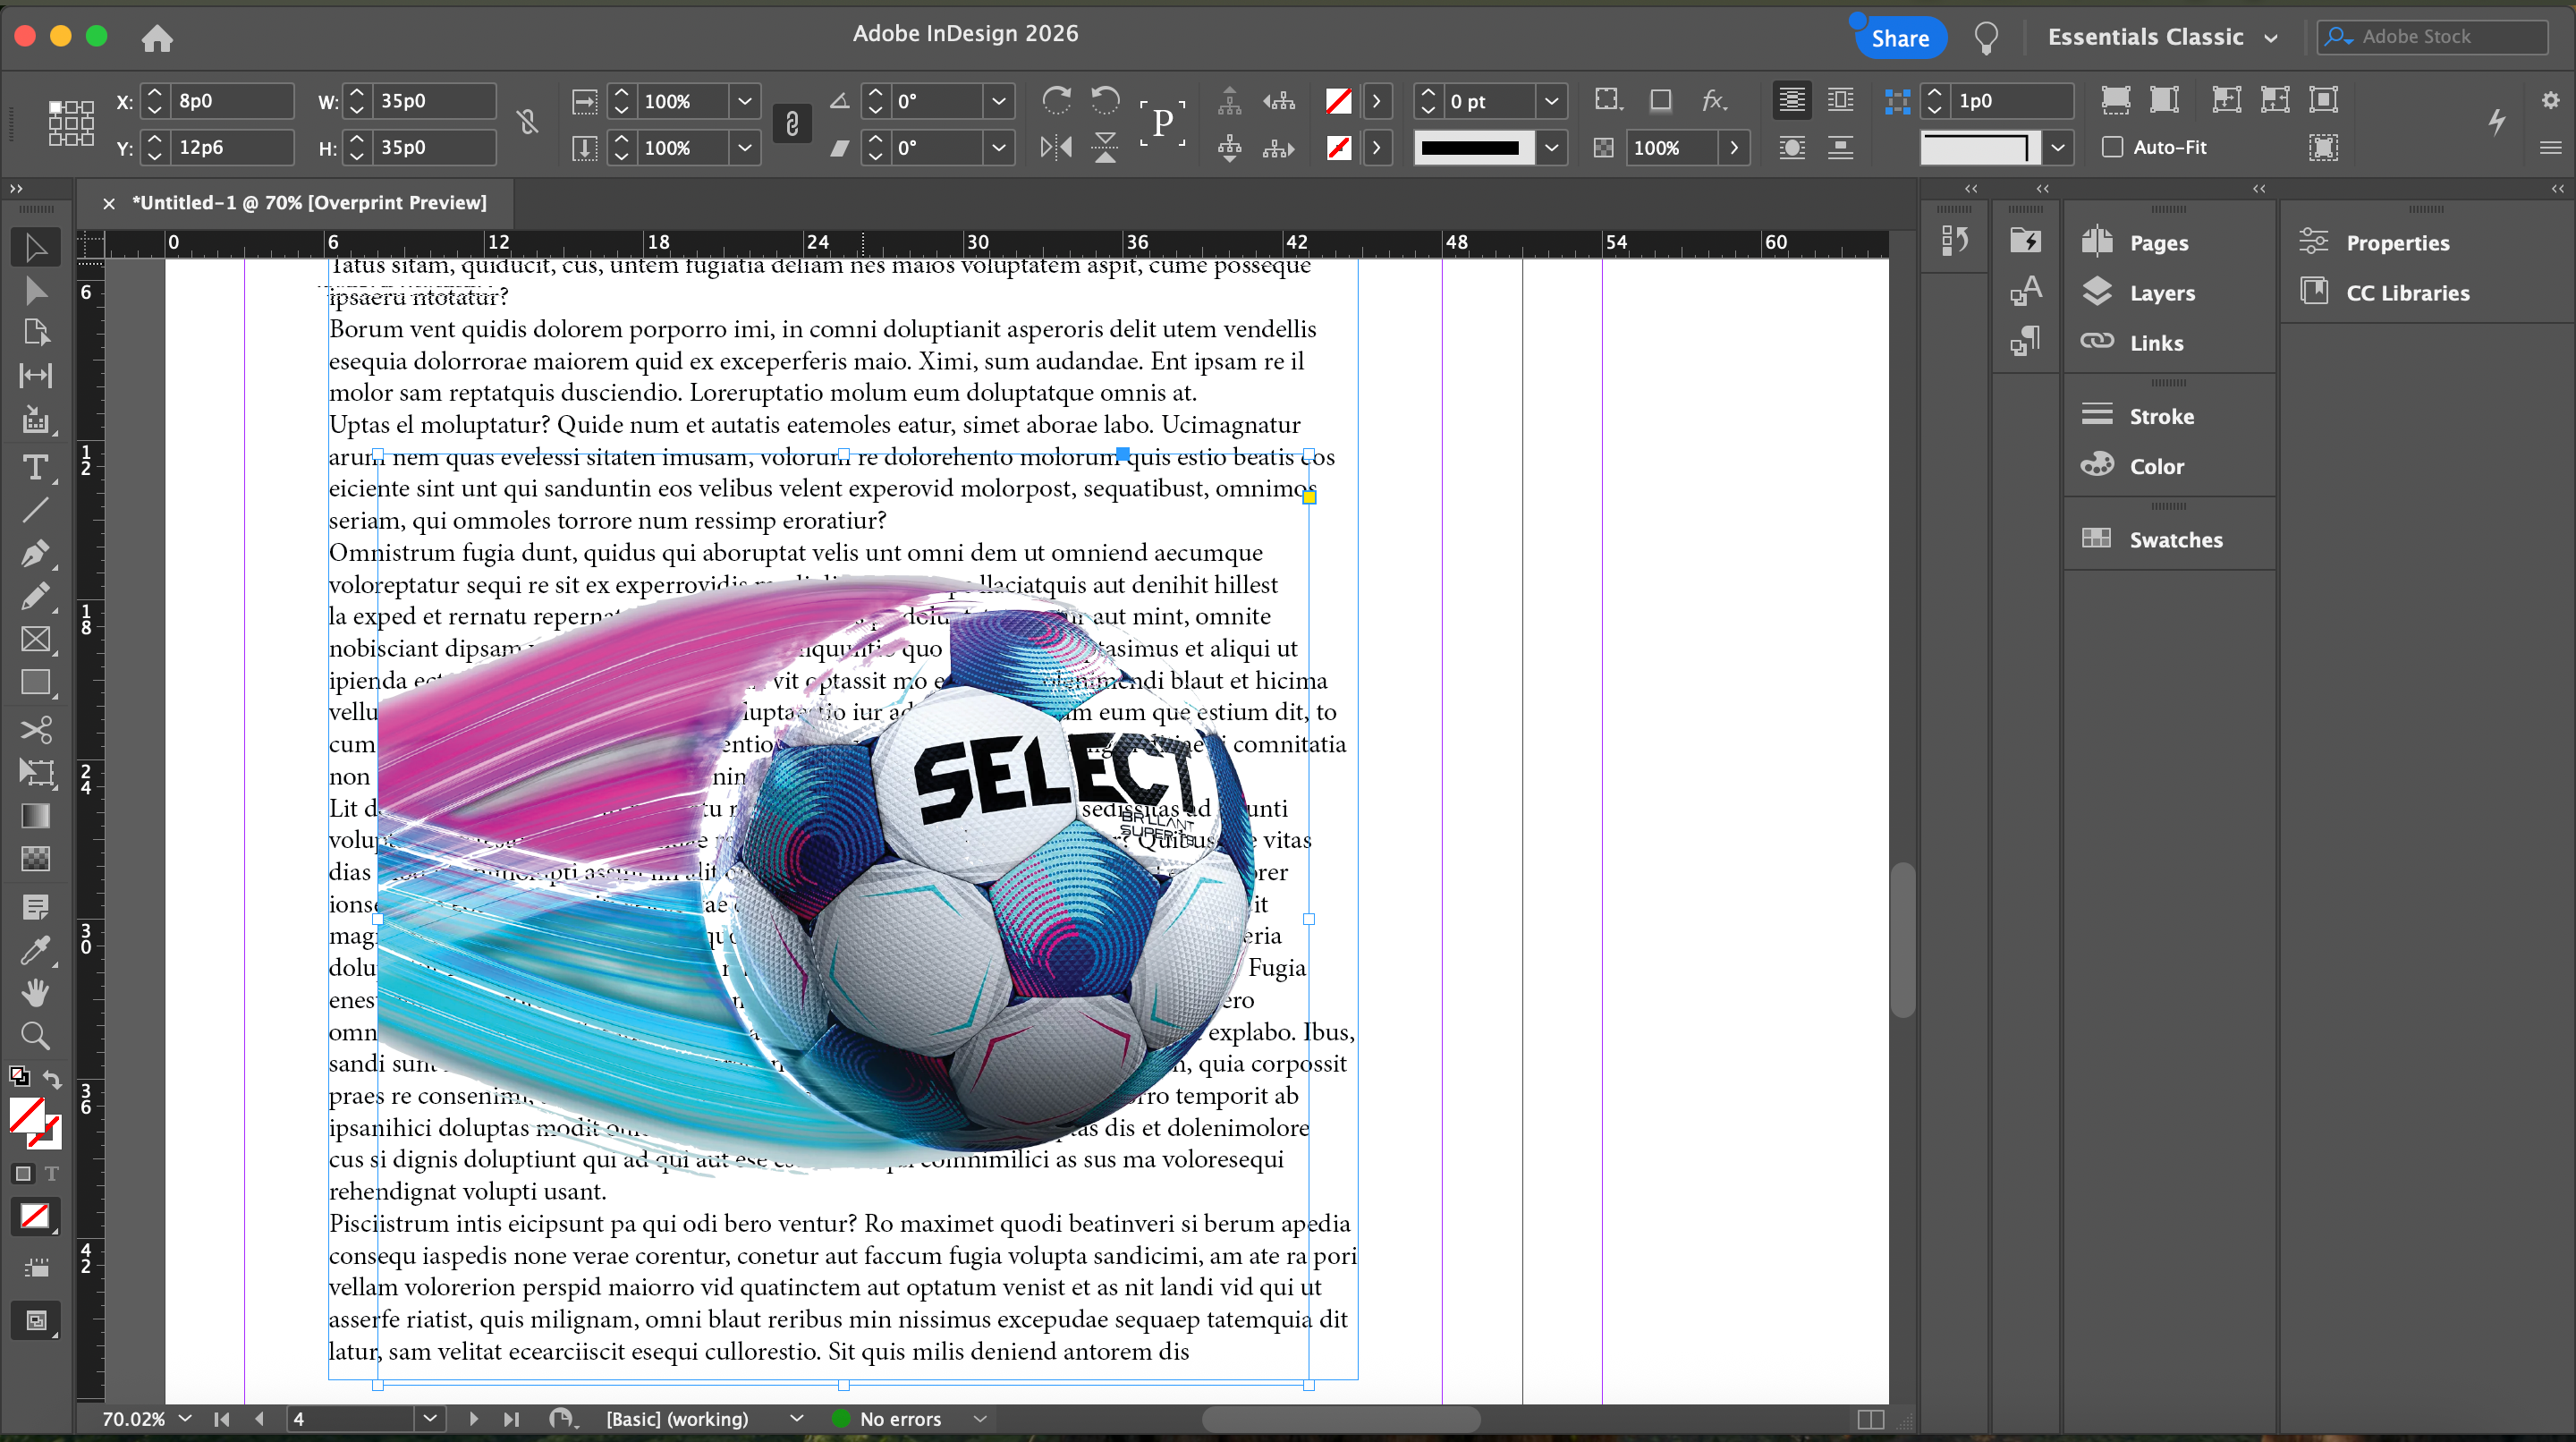2576x1442 pixels.
Task: Choose the Scissors tool
Action: [35, 729]
